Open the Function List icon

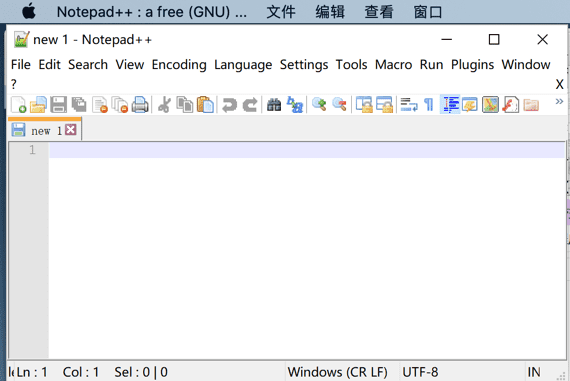(x=511, y=105)
